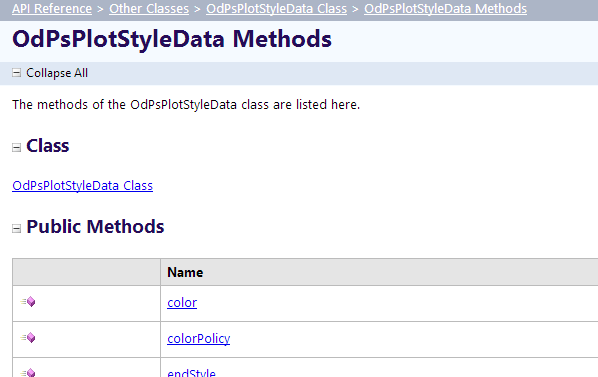This screenshot has width=598, height=377.
Task: Click the Collapse All minus icon
Action: (x=16, y=72)
